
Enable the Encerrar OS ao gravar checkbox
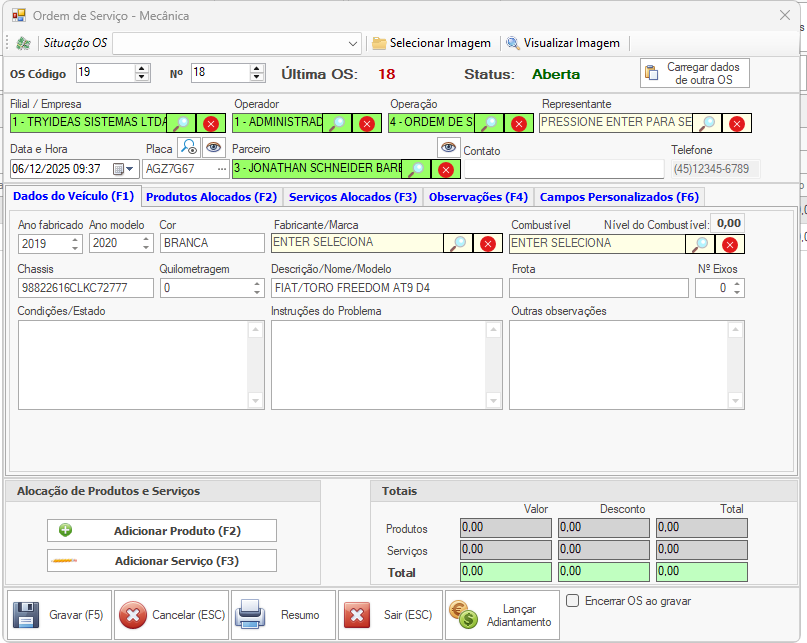(x=573, y=601)
